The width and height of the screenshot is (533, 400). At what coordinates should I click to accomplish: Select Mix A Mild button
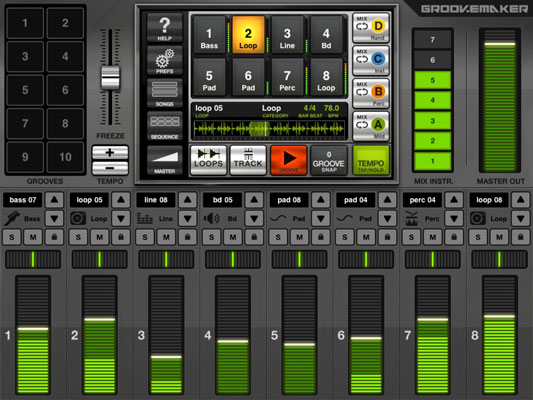(371, 126)
